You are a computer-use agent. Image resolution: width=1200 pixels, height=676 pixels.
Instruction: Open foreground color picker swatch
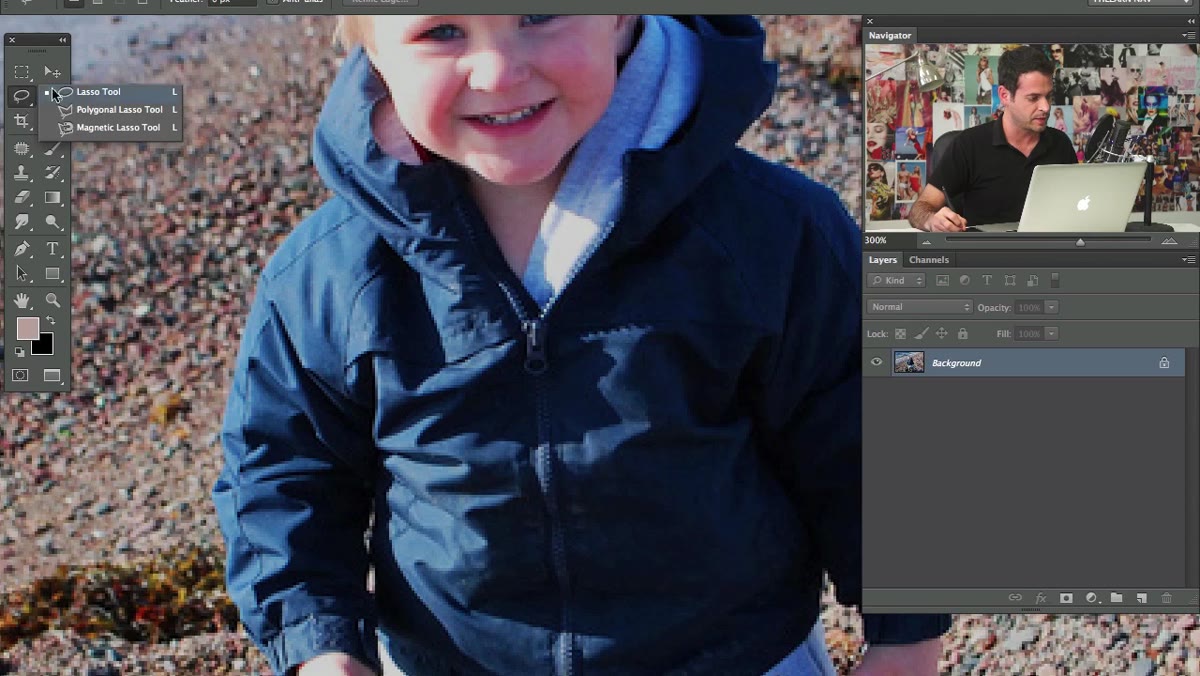(27, 328)
